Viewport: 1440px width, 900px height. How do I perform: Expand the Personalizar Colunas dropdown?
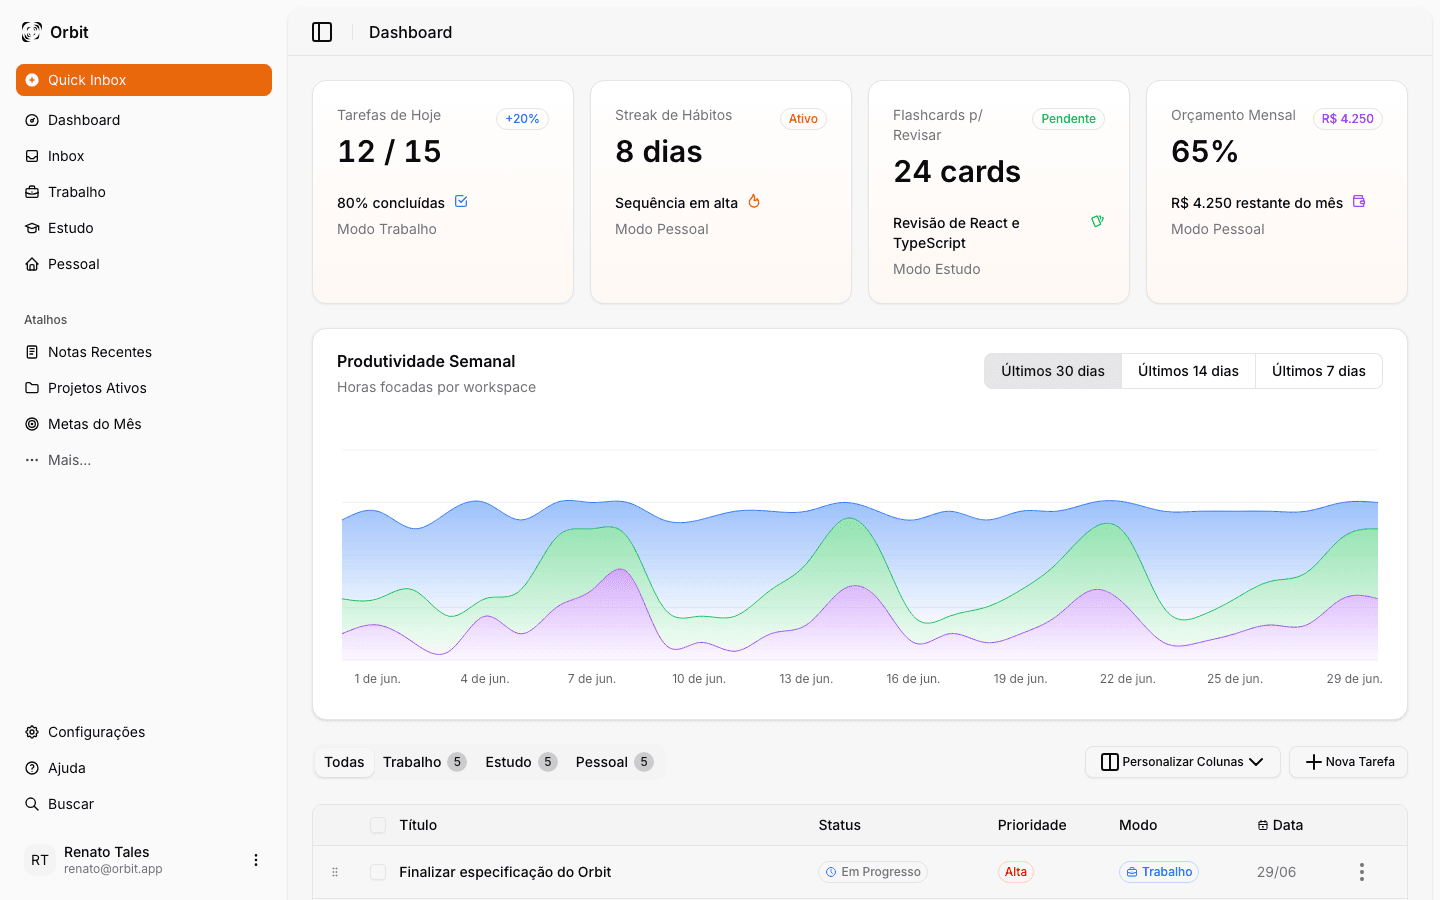(1182, 762)
